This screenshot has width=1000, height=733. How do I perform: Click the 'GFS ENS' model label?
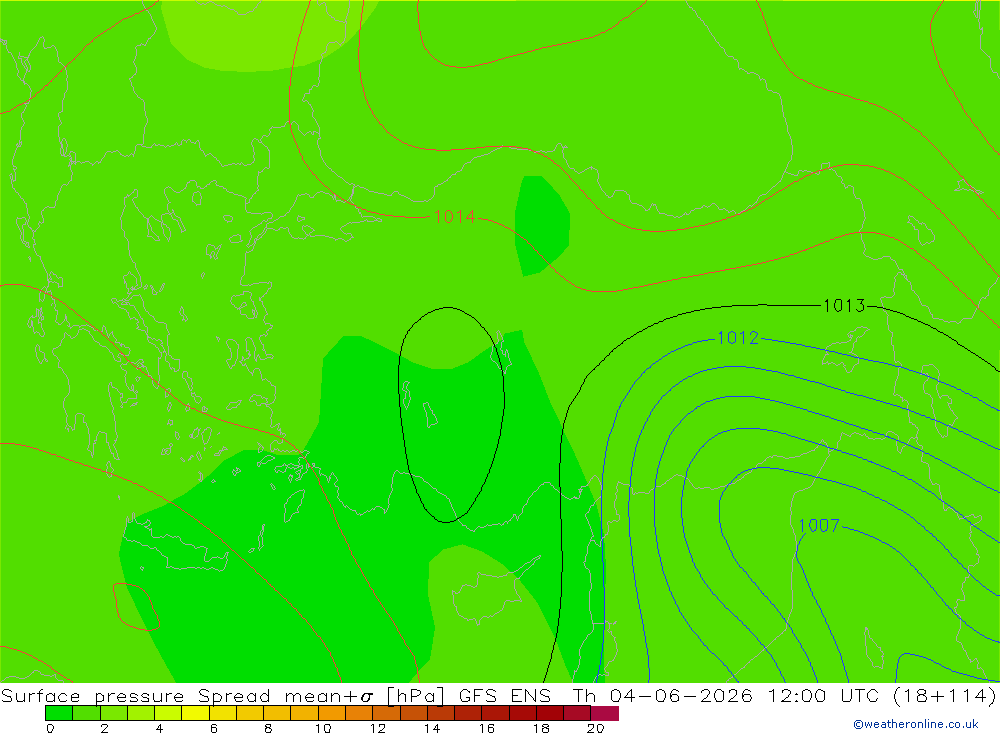[x=504, y=695]
